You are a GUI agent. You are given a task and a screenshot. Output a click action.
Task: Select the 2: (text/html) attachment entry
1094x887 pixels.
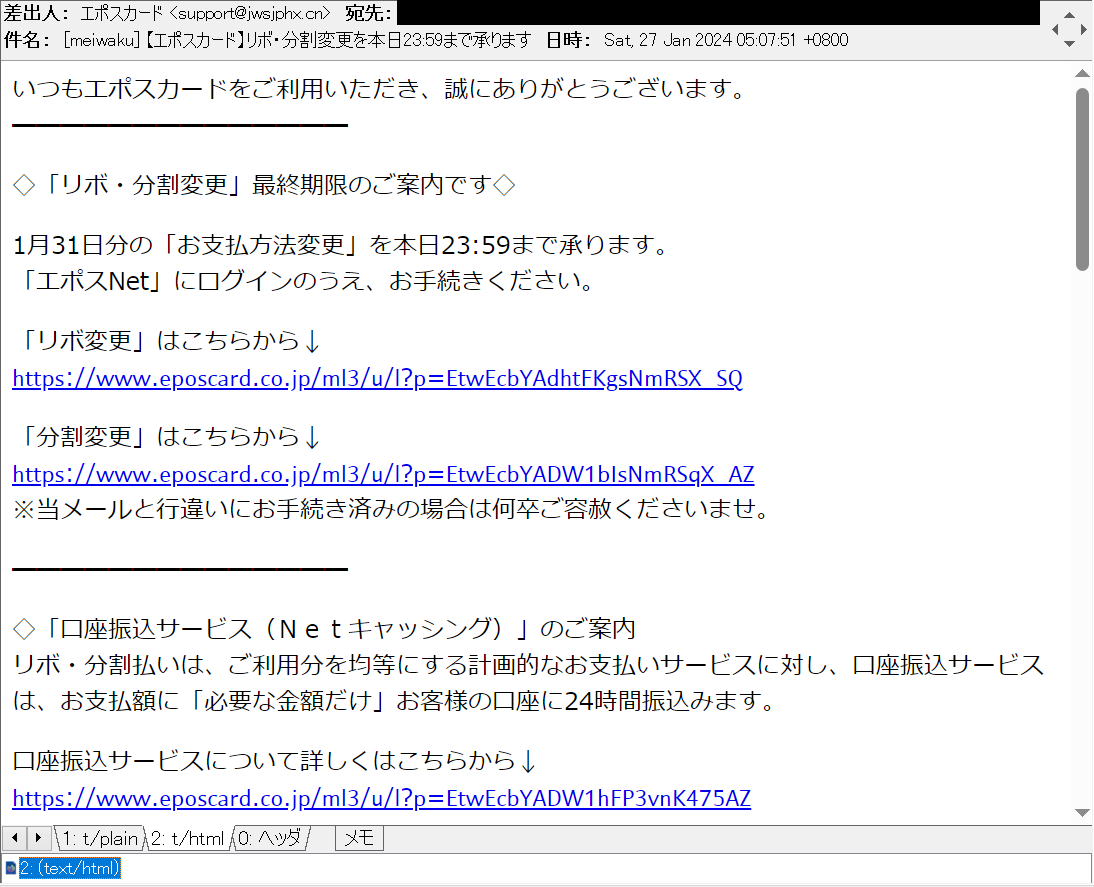(70, 868)
